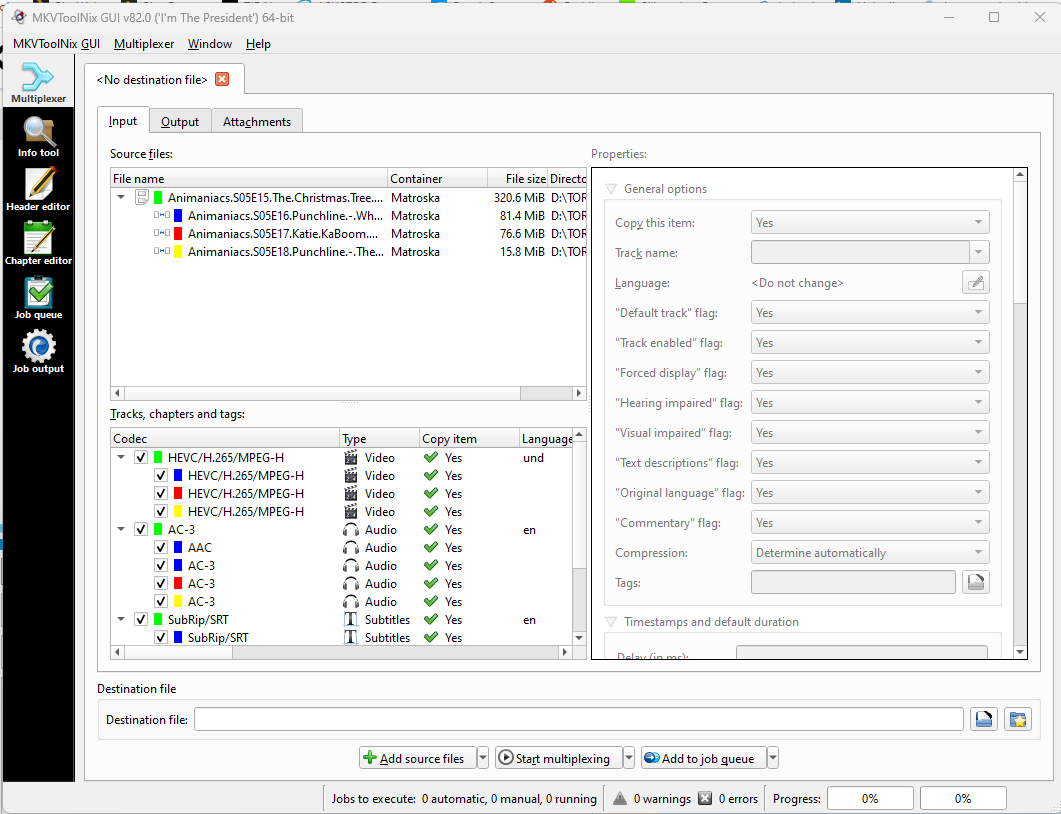Toggle the green SubRip/SRT track checkbox
The image size is (1061, 814).
pos(141,620)
